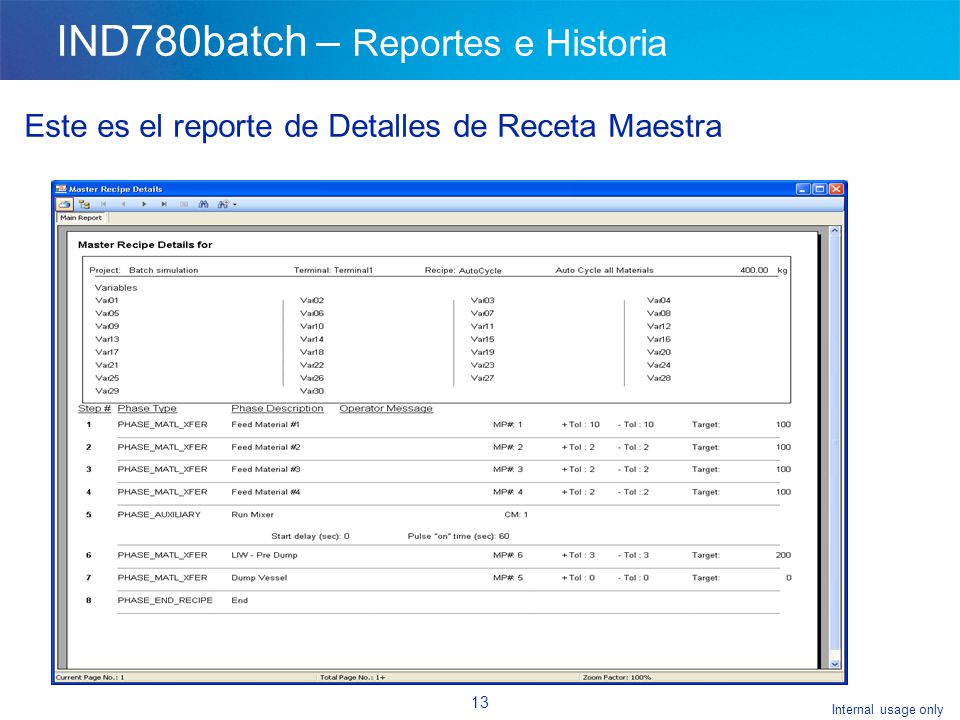Go to first page arrow icon

point(103,204)
